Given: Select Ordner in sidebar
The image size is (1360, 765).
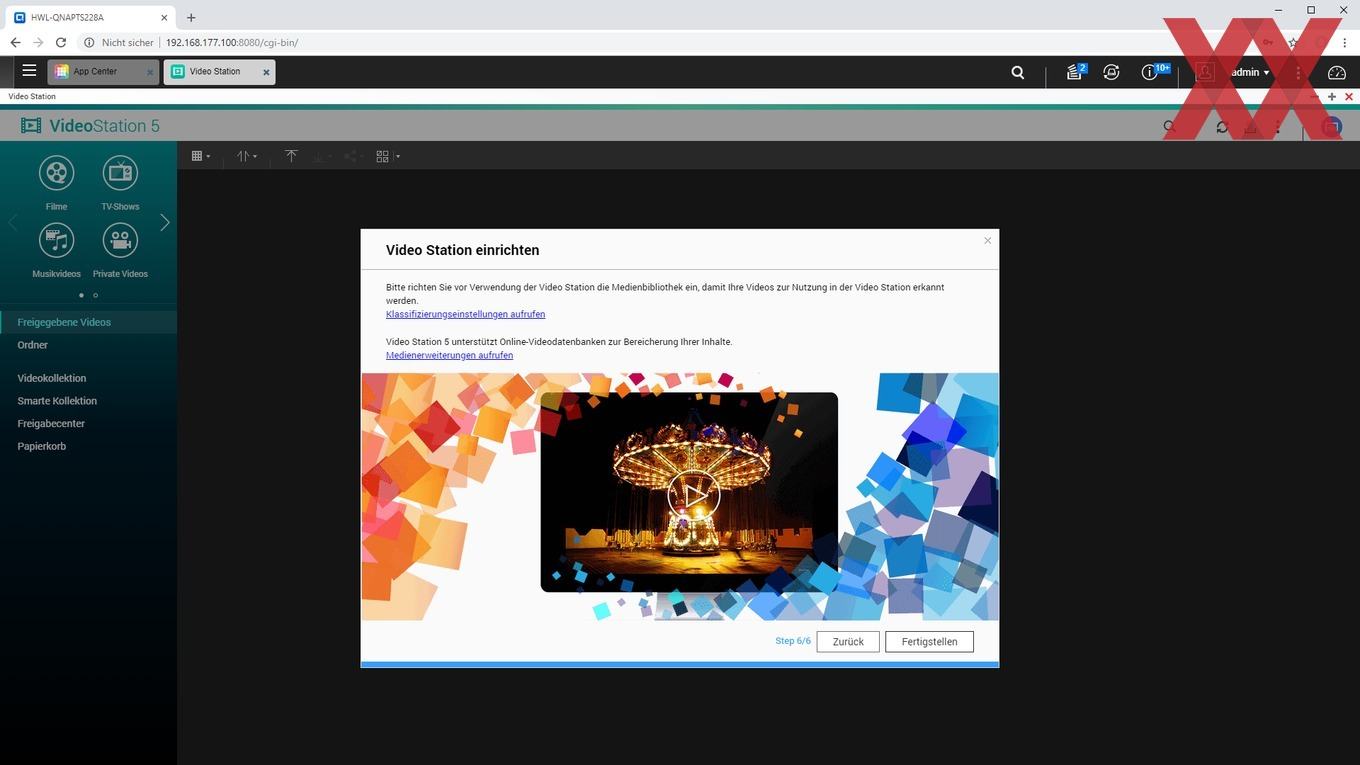Looking at the screenshot, I should (88, 345).
